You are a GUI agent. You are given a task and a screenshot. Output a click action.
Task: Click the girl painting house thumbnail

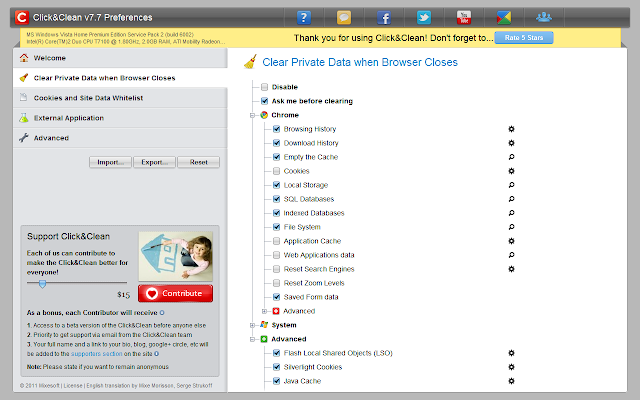(x=176, y=256)
